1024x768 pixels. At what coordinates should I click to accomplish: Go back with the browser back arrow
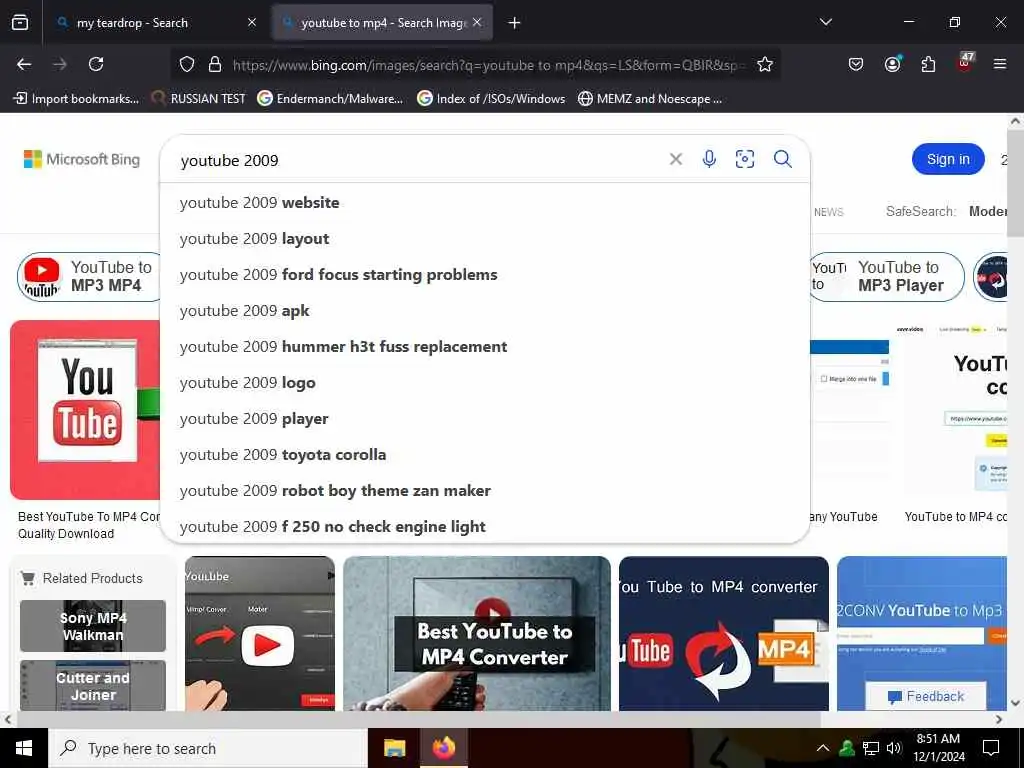[x=24, y=64]
